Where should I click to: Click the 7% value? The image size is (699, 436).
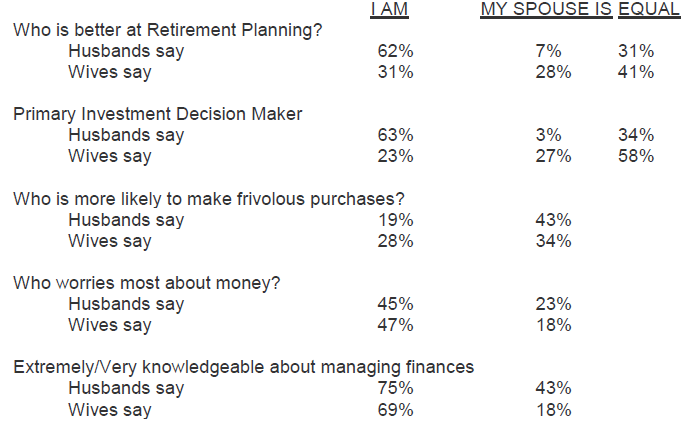coord(550,50)
